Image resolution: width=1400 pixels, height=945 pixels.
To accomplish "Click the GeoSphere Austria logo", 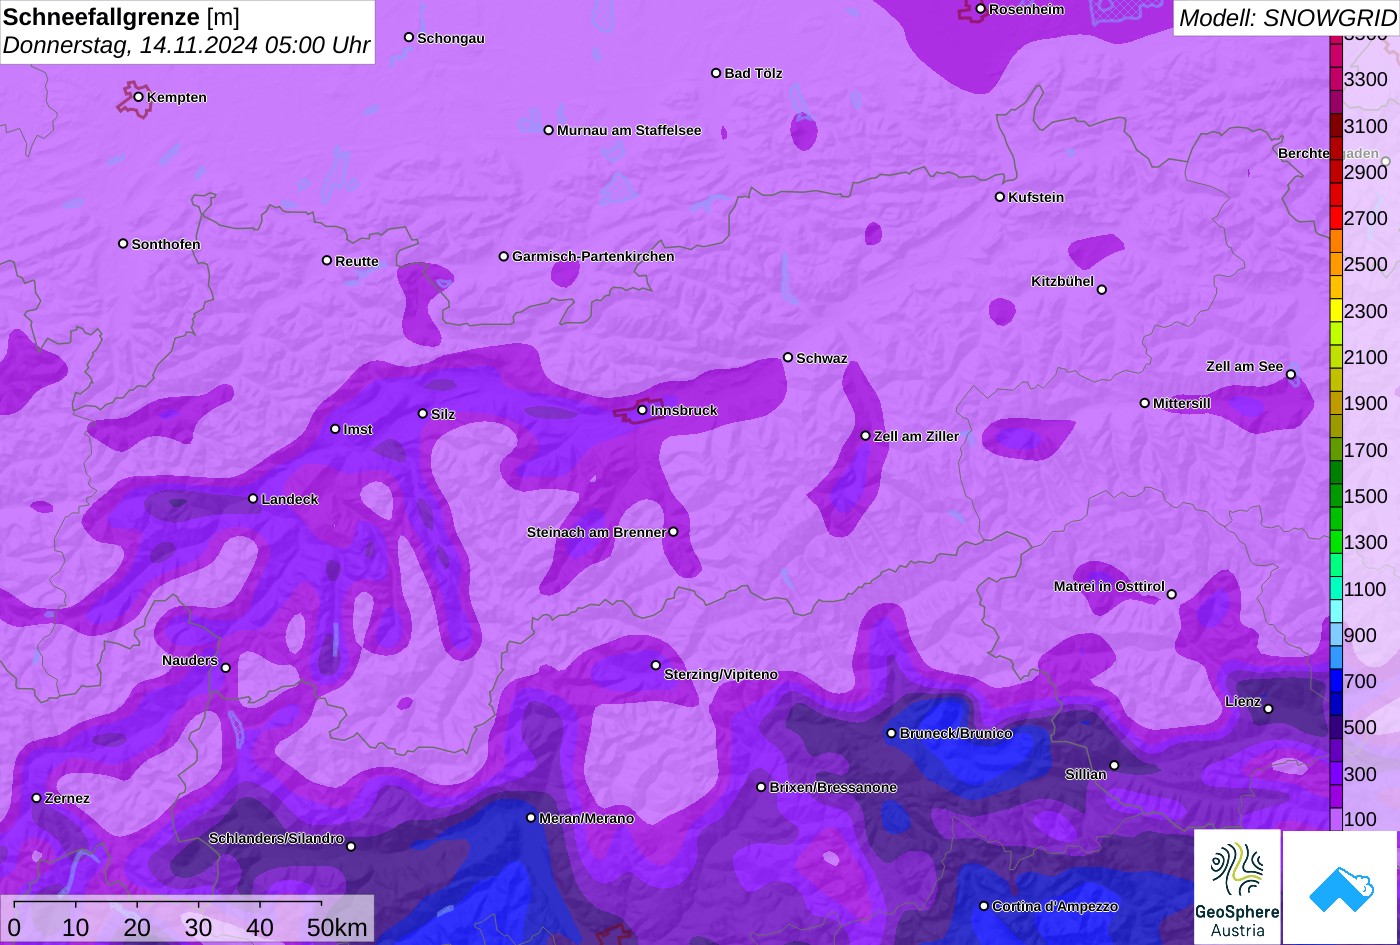I will point(1237,886).
